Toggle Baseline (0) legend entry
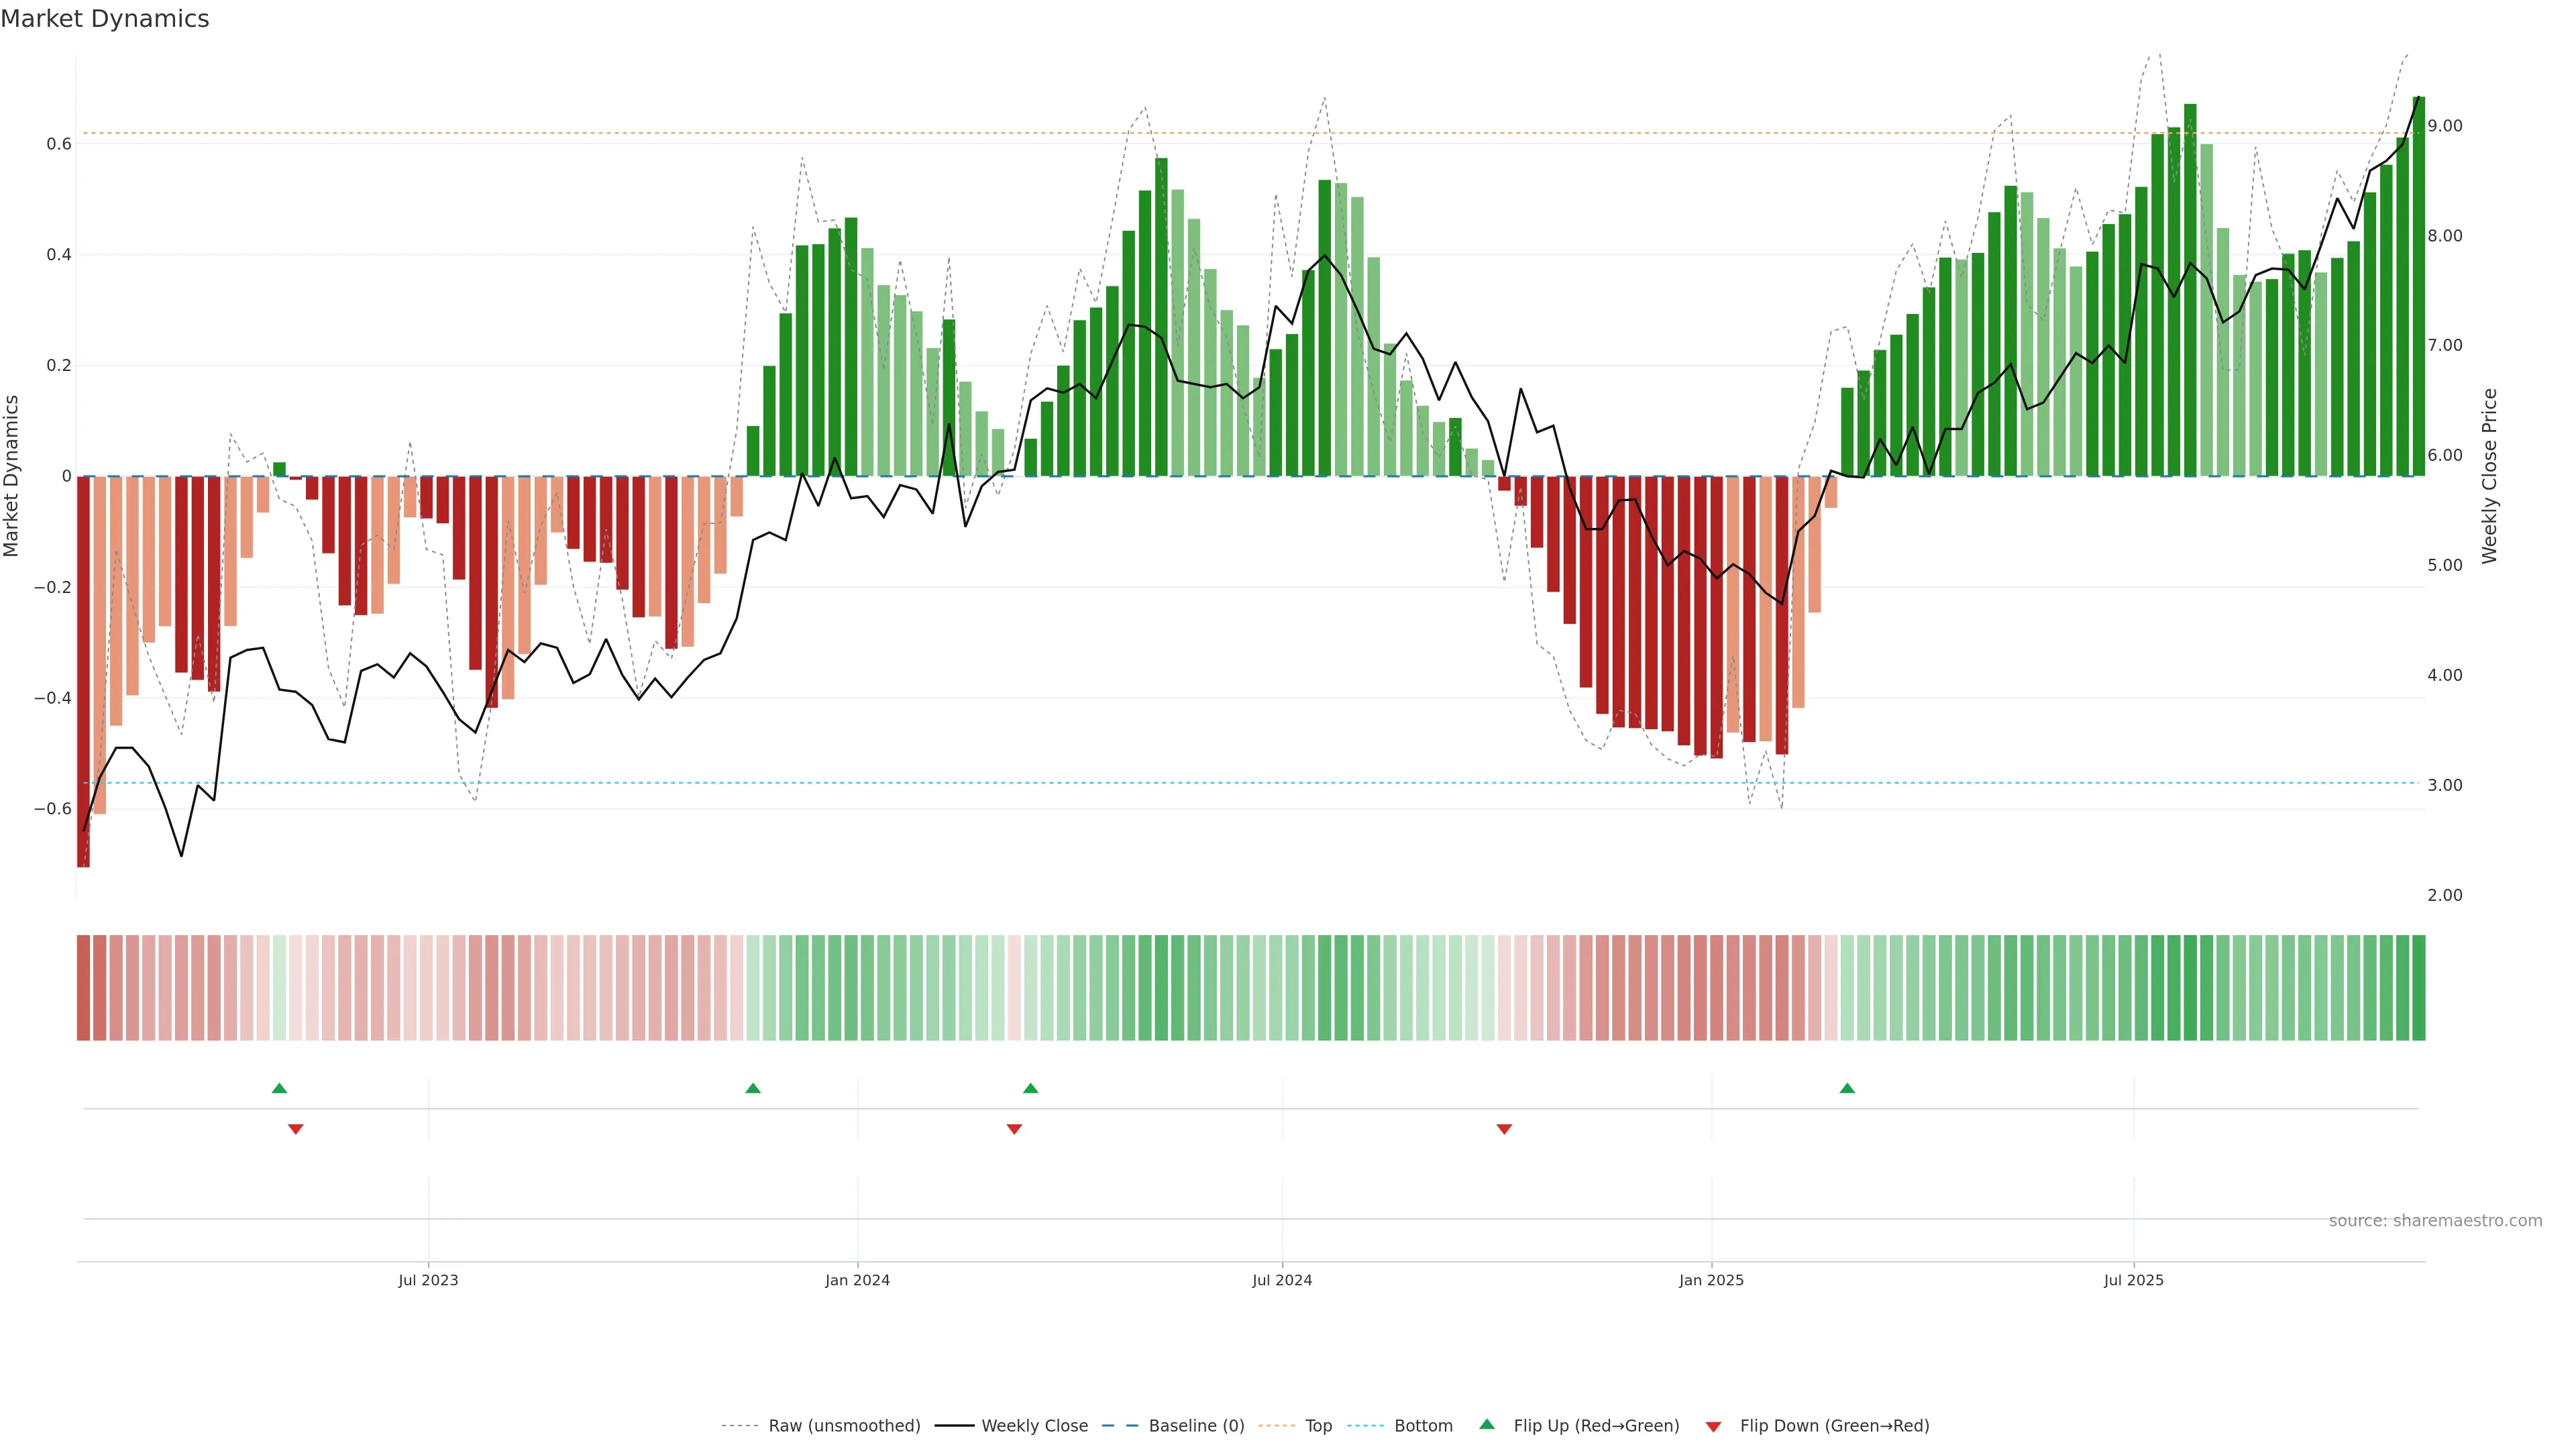 (1196, 1426)
